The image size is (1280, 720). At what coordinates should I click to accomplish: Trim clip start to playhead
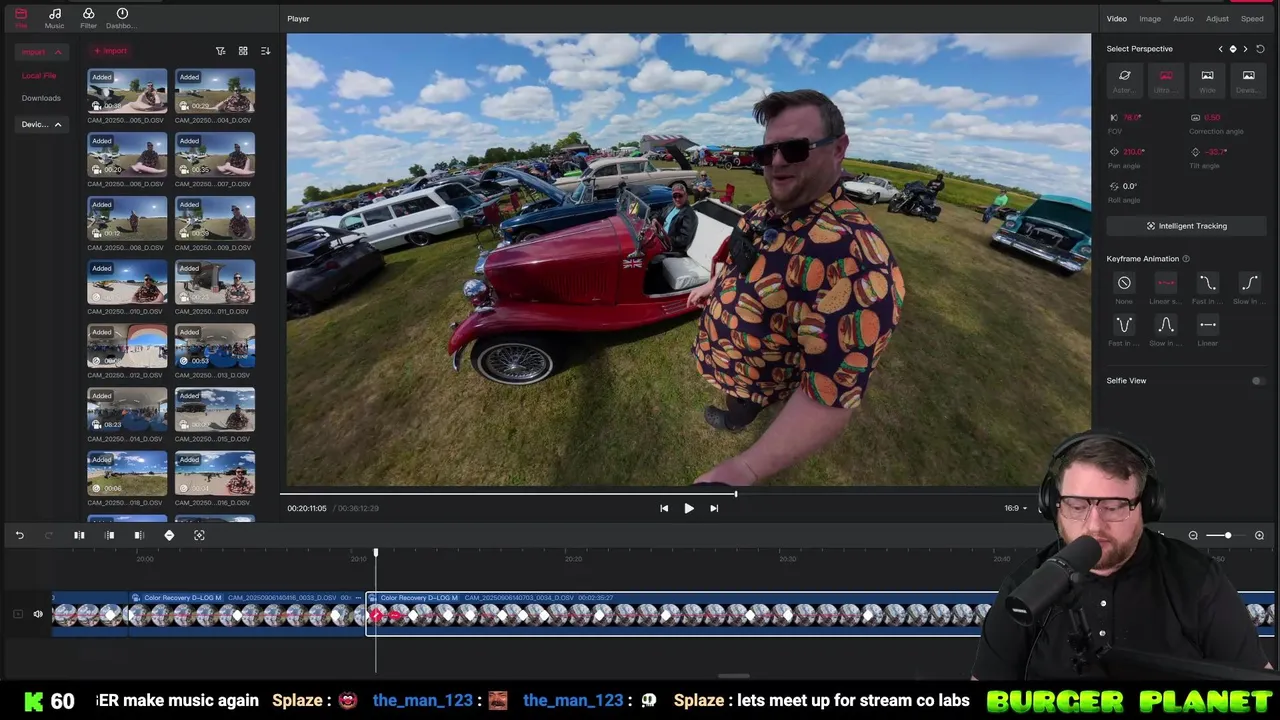pos(110,536)
